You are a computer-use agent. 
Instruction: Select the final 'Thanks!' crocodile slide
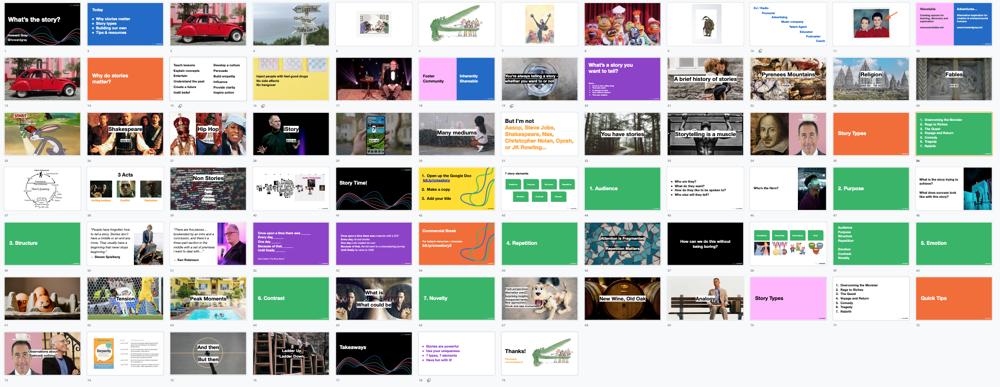tap(540, 353)
